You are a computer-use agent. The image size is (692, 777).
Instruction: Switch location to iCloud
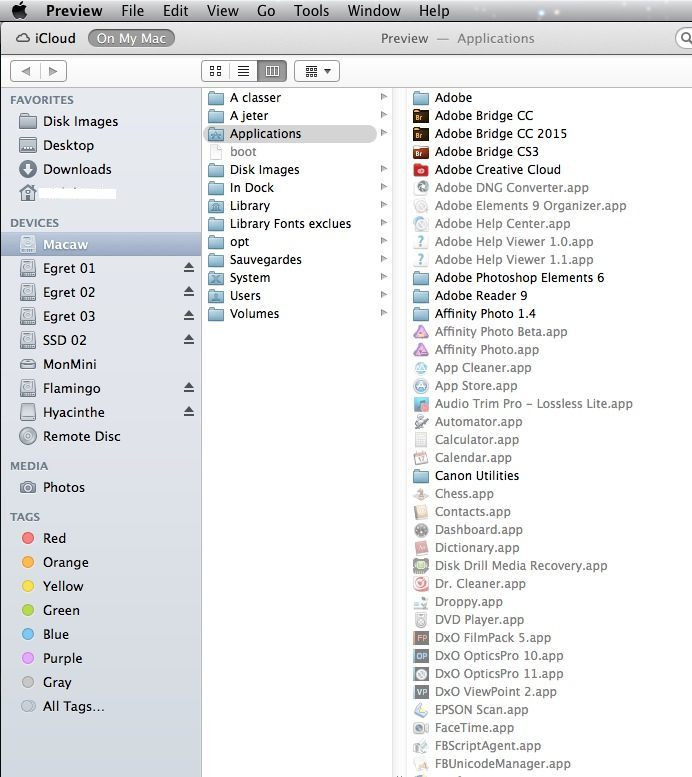[x=46, y=38]
